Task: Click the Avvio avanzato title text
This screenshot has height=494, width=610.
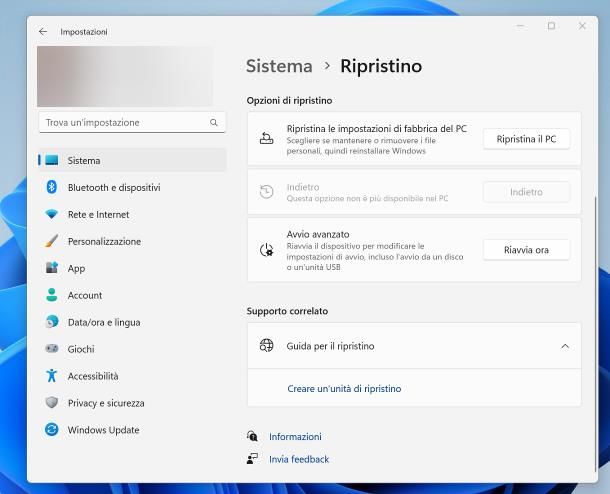Action: point(318,234)
